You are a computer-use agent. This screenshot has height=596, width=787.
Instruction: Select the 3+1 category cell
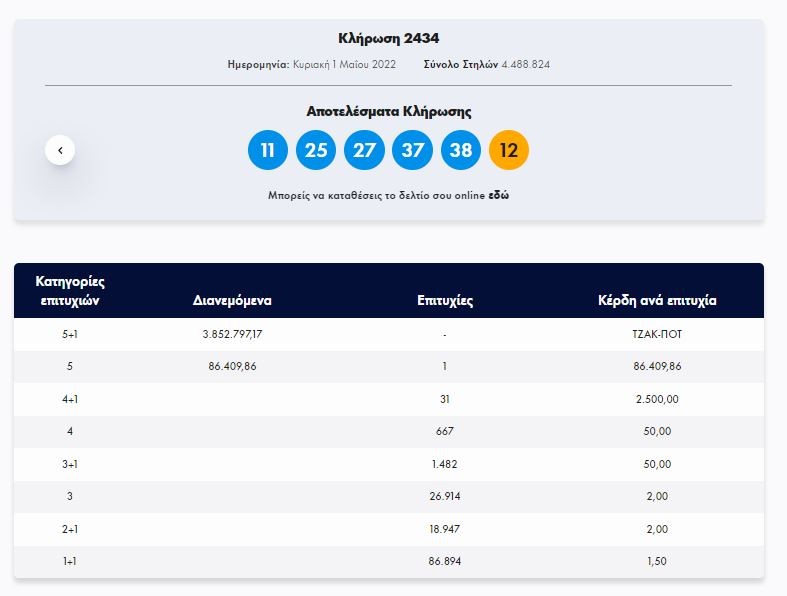(x=70, y=464)
